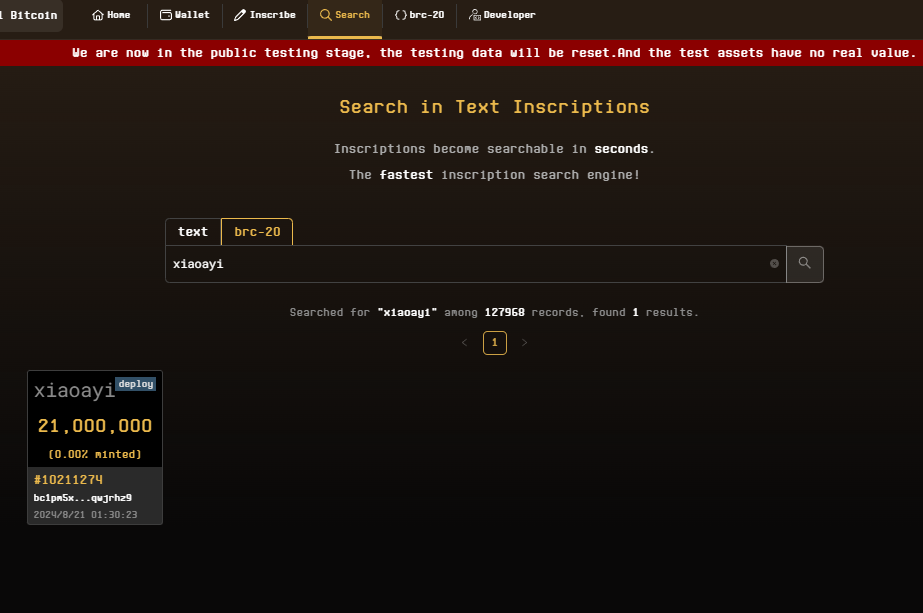This screenshot has height=613, width=923.
Task: Open the xiaoayi token title on card
Action: [x=74, y=390]
